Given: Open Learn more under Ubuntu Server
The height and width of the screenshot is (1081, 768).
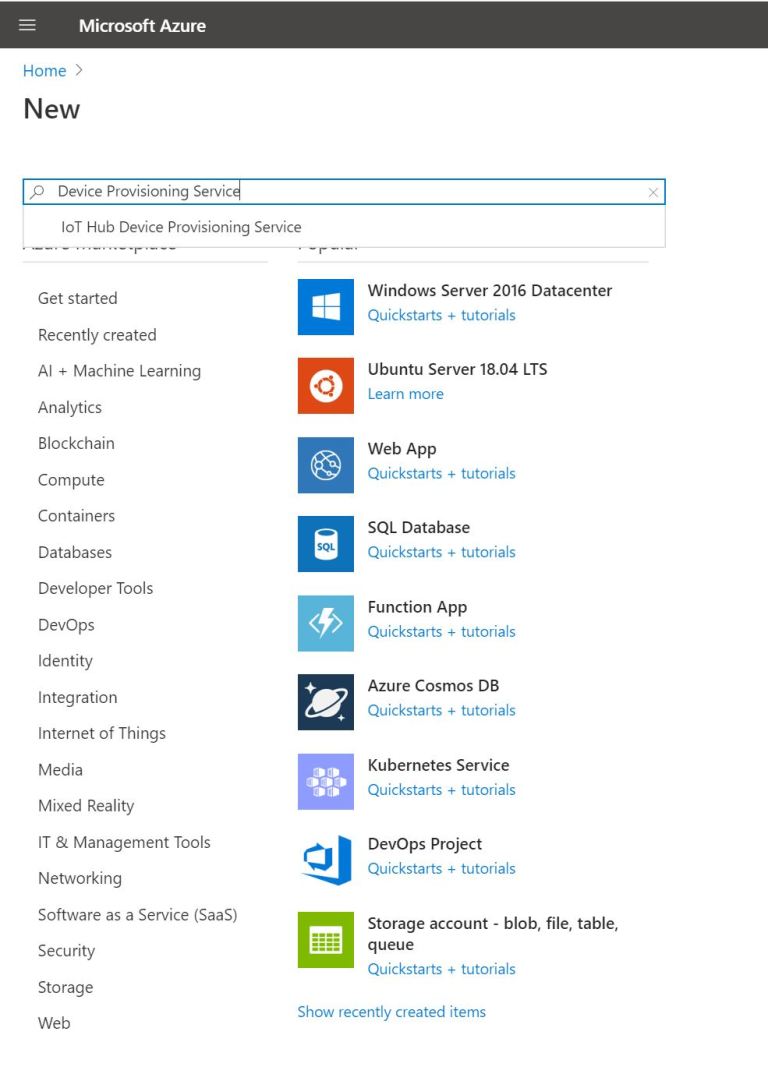Looking at the screenshot, I should (x=405, y=394).
